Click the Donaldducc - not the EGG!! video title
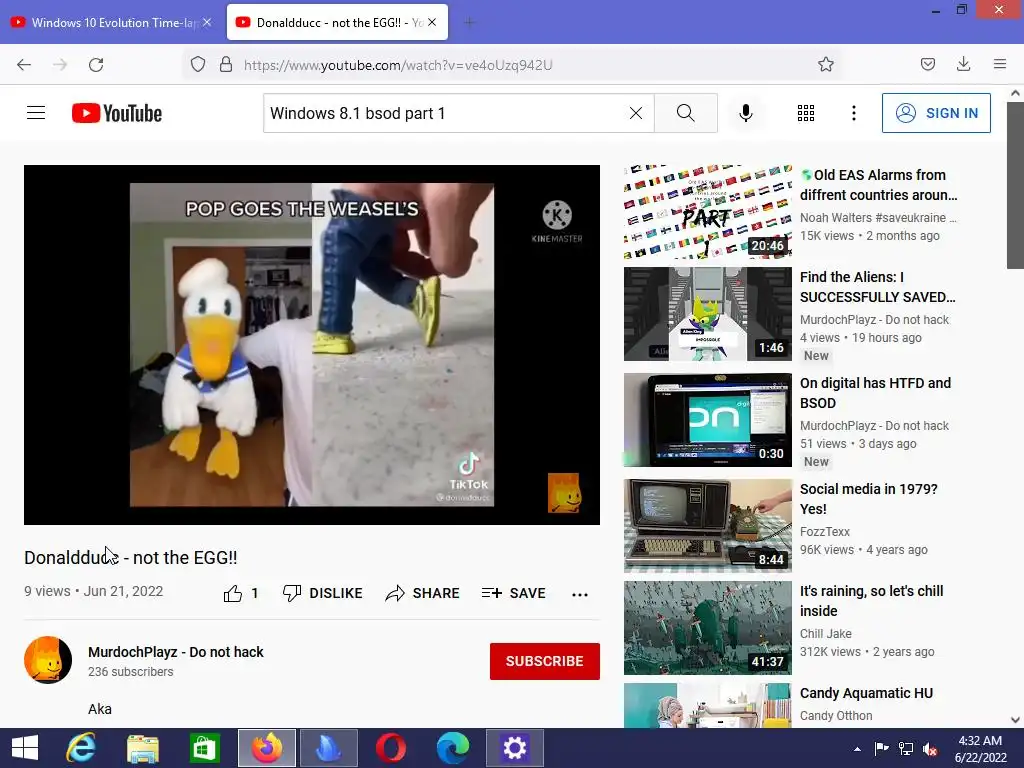This screenshot has width=1024, height=768. (131, 557)
